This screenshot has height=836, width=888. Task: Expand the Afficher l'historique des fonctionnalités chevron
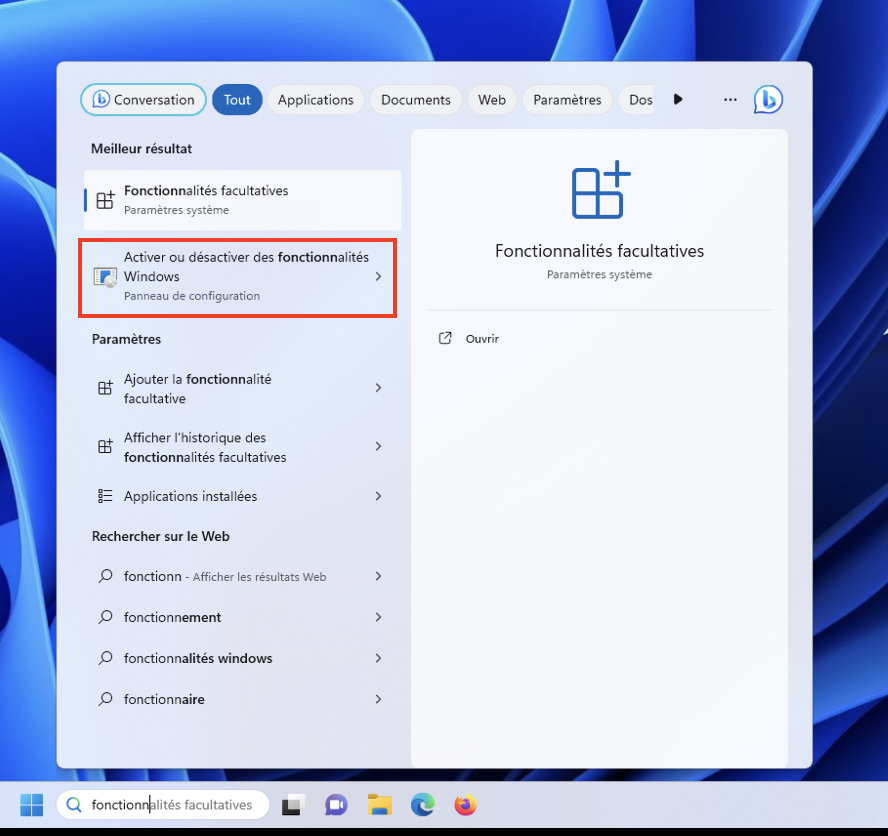coord(378,446)
